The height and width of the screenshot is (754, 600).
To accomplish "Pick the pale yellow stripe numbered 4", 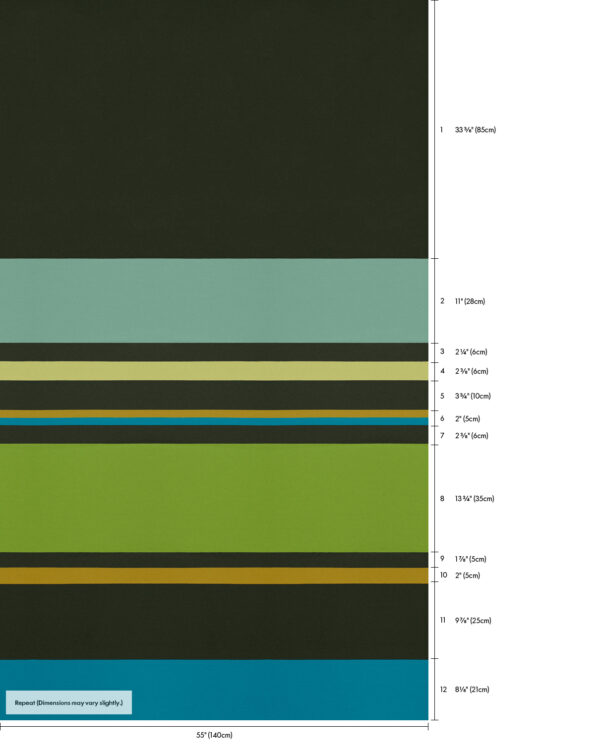I will (214, 371).
